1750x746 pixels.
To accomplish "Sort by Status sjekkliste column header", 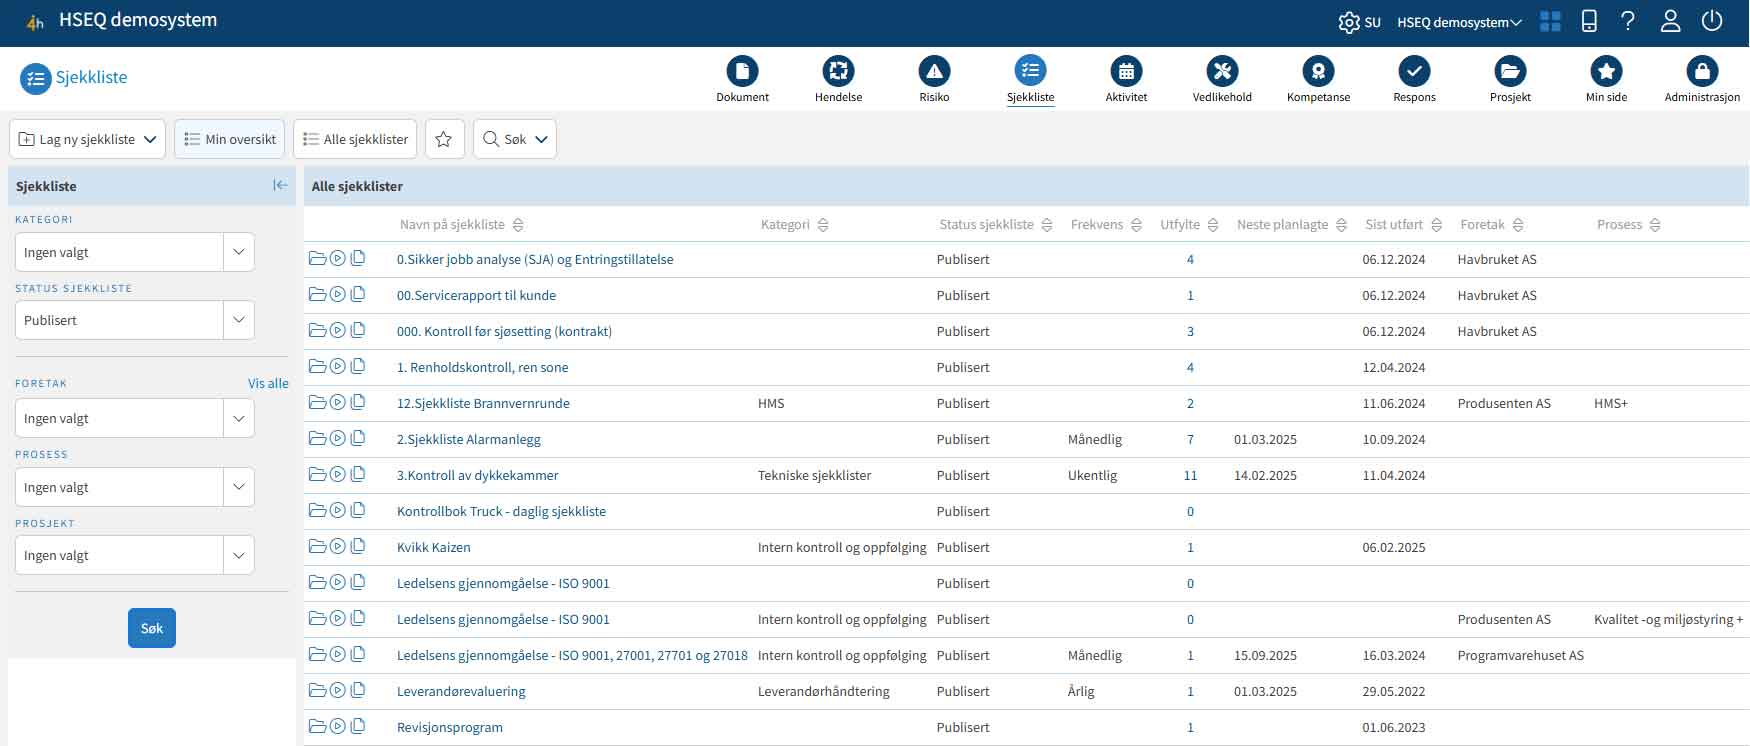I will tap(995, 225).
